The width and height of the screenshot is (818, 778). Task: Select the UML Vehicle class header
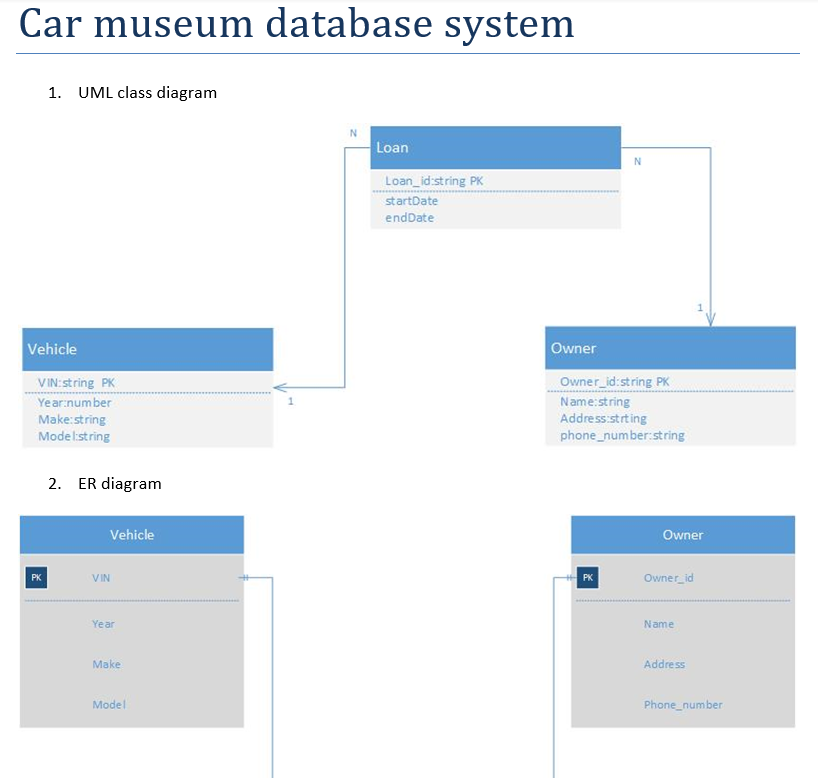click(x=147, y=349)
